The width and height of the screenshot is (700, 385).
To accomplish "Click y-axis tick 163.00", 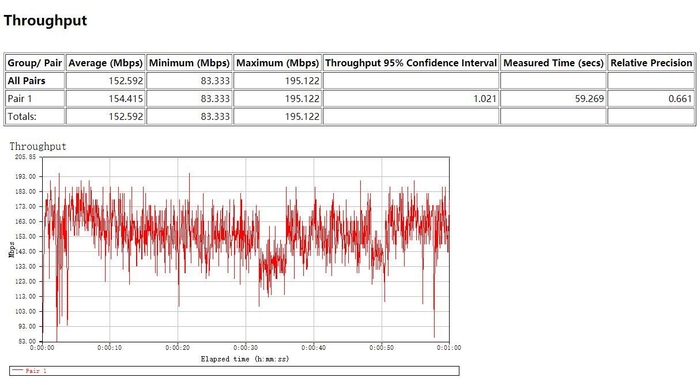I will click(x=25, y=221).
